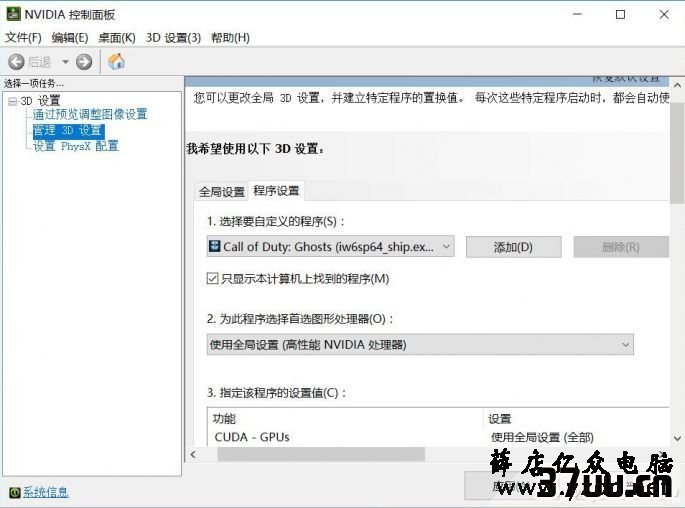Image resolution: width=685 pixels, height=508 pixels.
Task: Click the 删除(R) button
Action: tap(621, 247)
